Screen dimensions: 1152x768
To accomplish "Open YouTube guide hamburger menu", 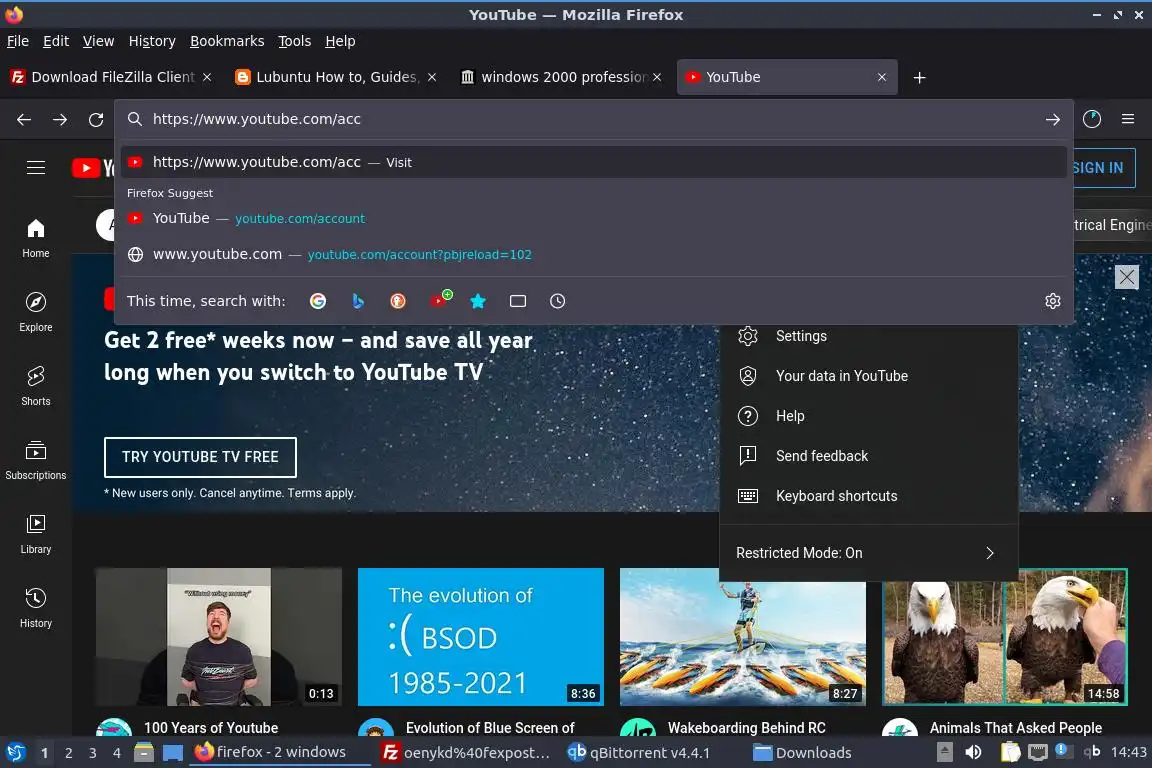I will click(x=36, y=168).
